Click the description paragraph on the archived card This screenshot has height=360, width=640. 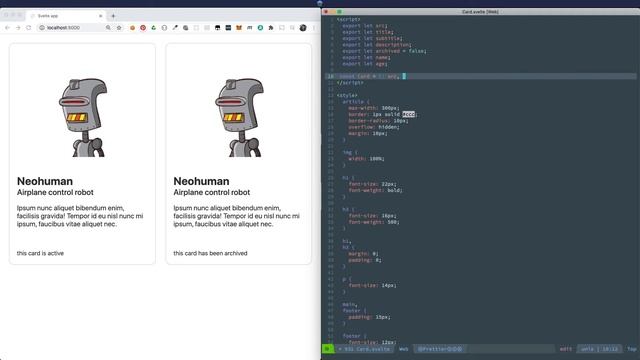pos(236,216)
